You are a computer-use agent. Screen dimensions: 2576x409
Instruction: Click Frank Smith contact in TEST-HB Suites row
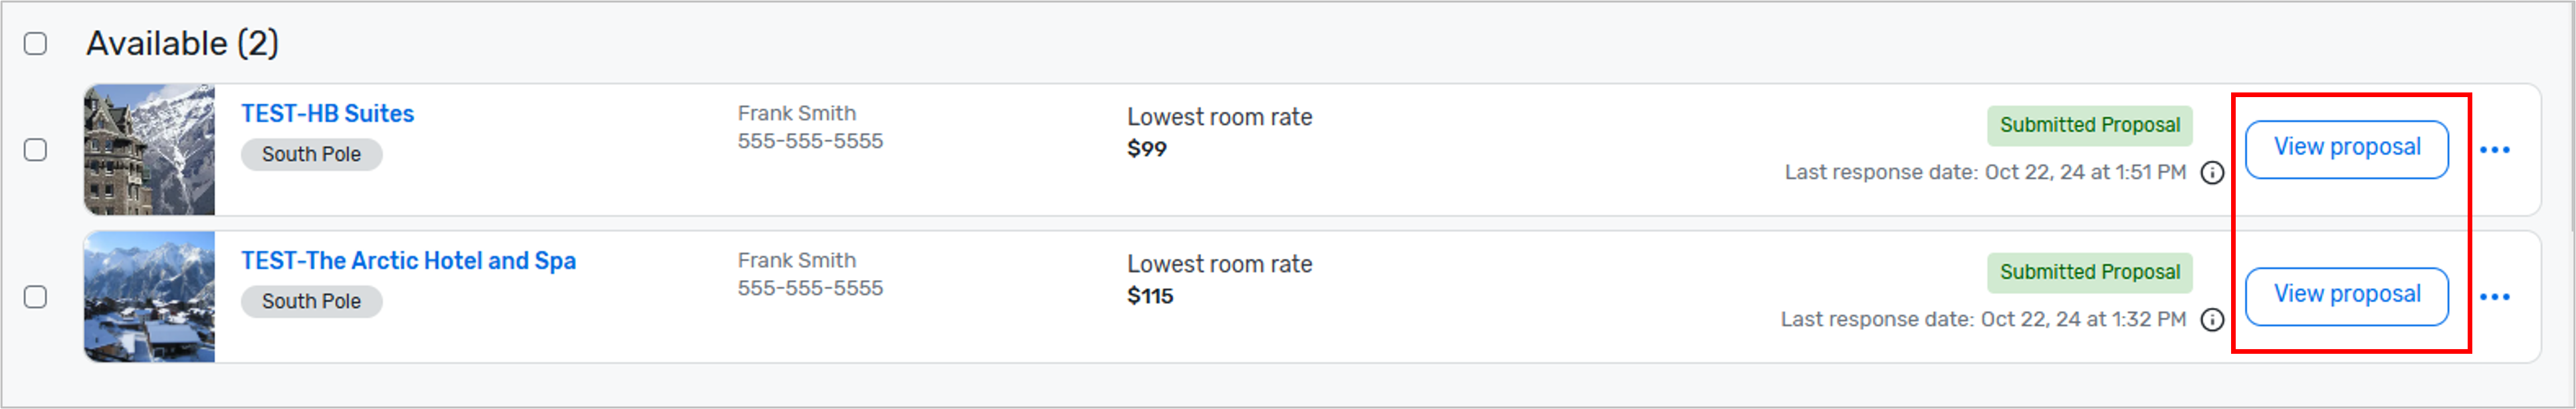796,114
